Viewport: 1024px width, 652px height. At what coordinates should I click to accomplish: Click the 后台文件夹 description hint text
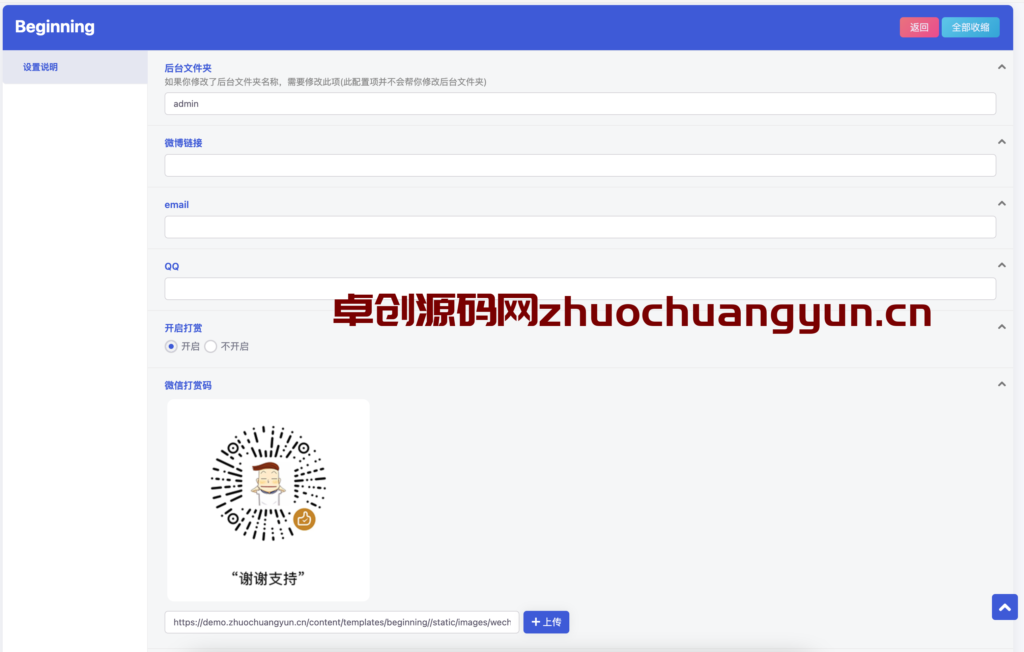pyautogui.click(x=325, y=82)
